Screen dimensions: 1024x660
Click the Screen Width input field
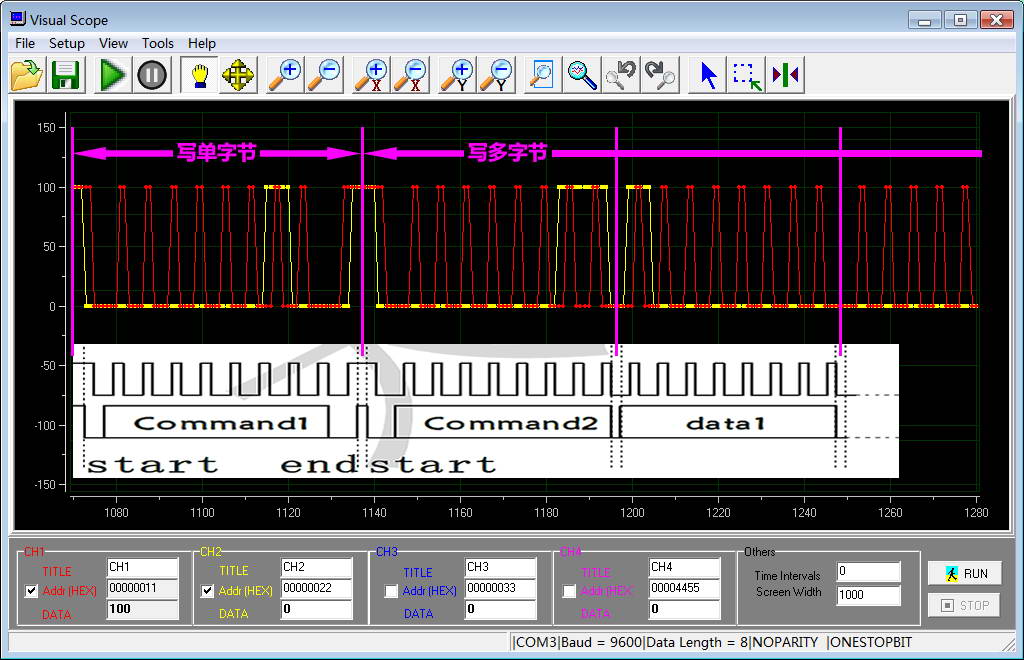click(868, 596)
